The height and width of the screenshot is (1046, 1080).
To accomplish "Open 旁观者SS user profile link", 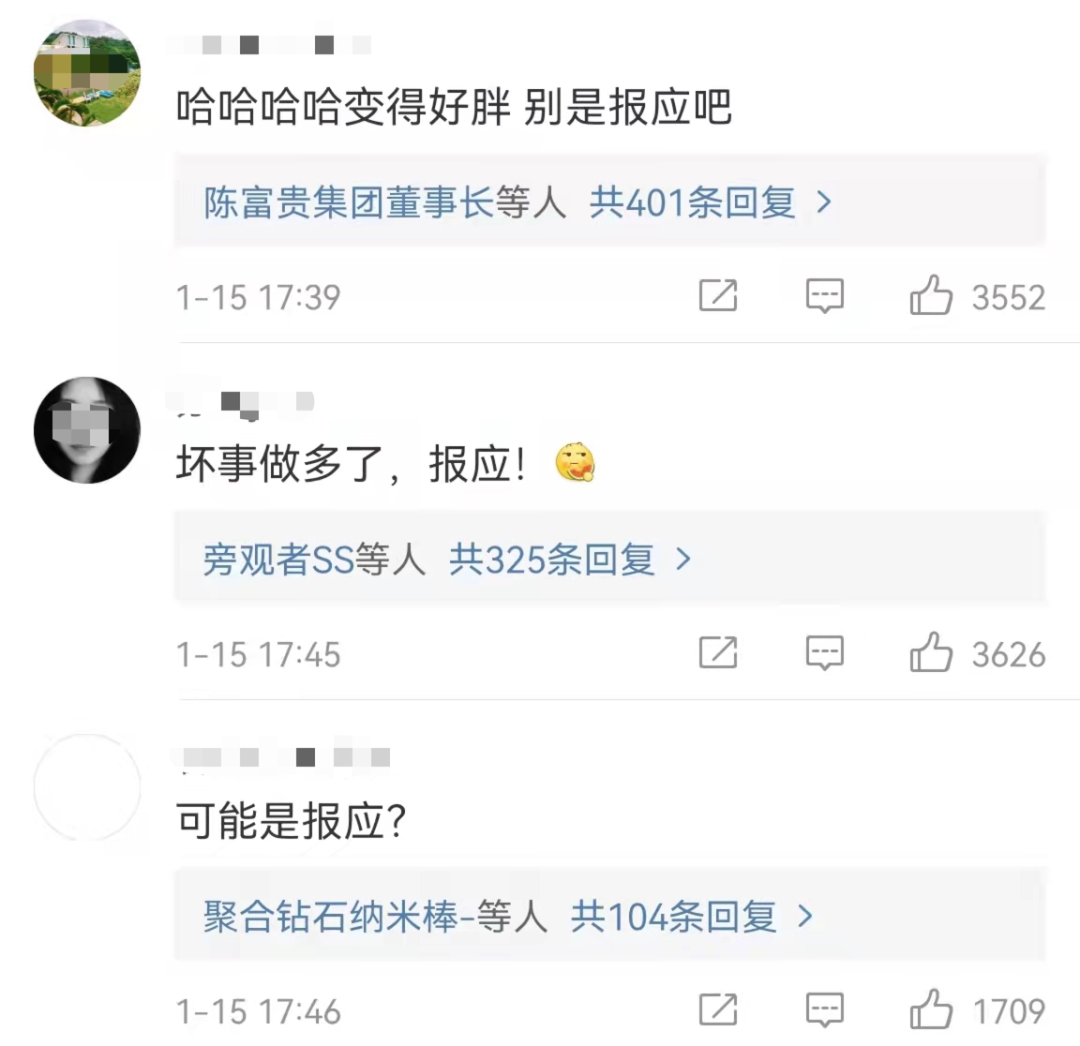I will pyautogui.click(x=279, y=560).
